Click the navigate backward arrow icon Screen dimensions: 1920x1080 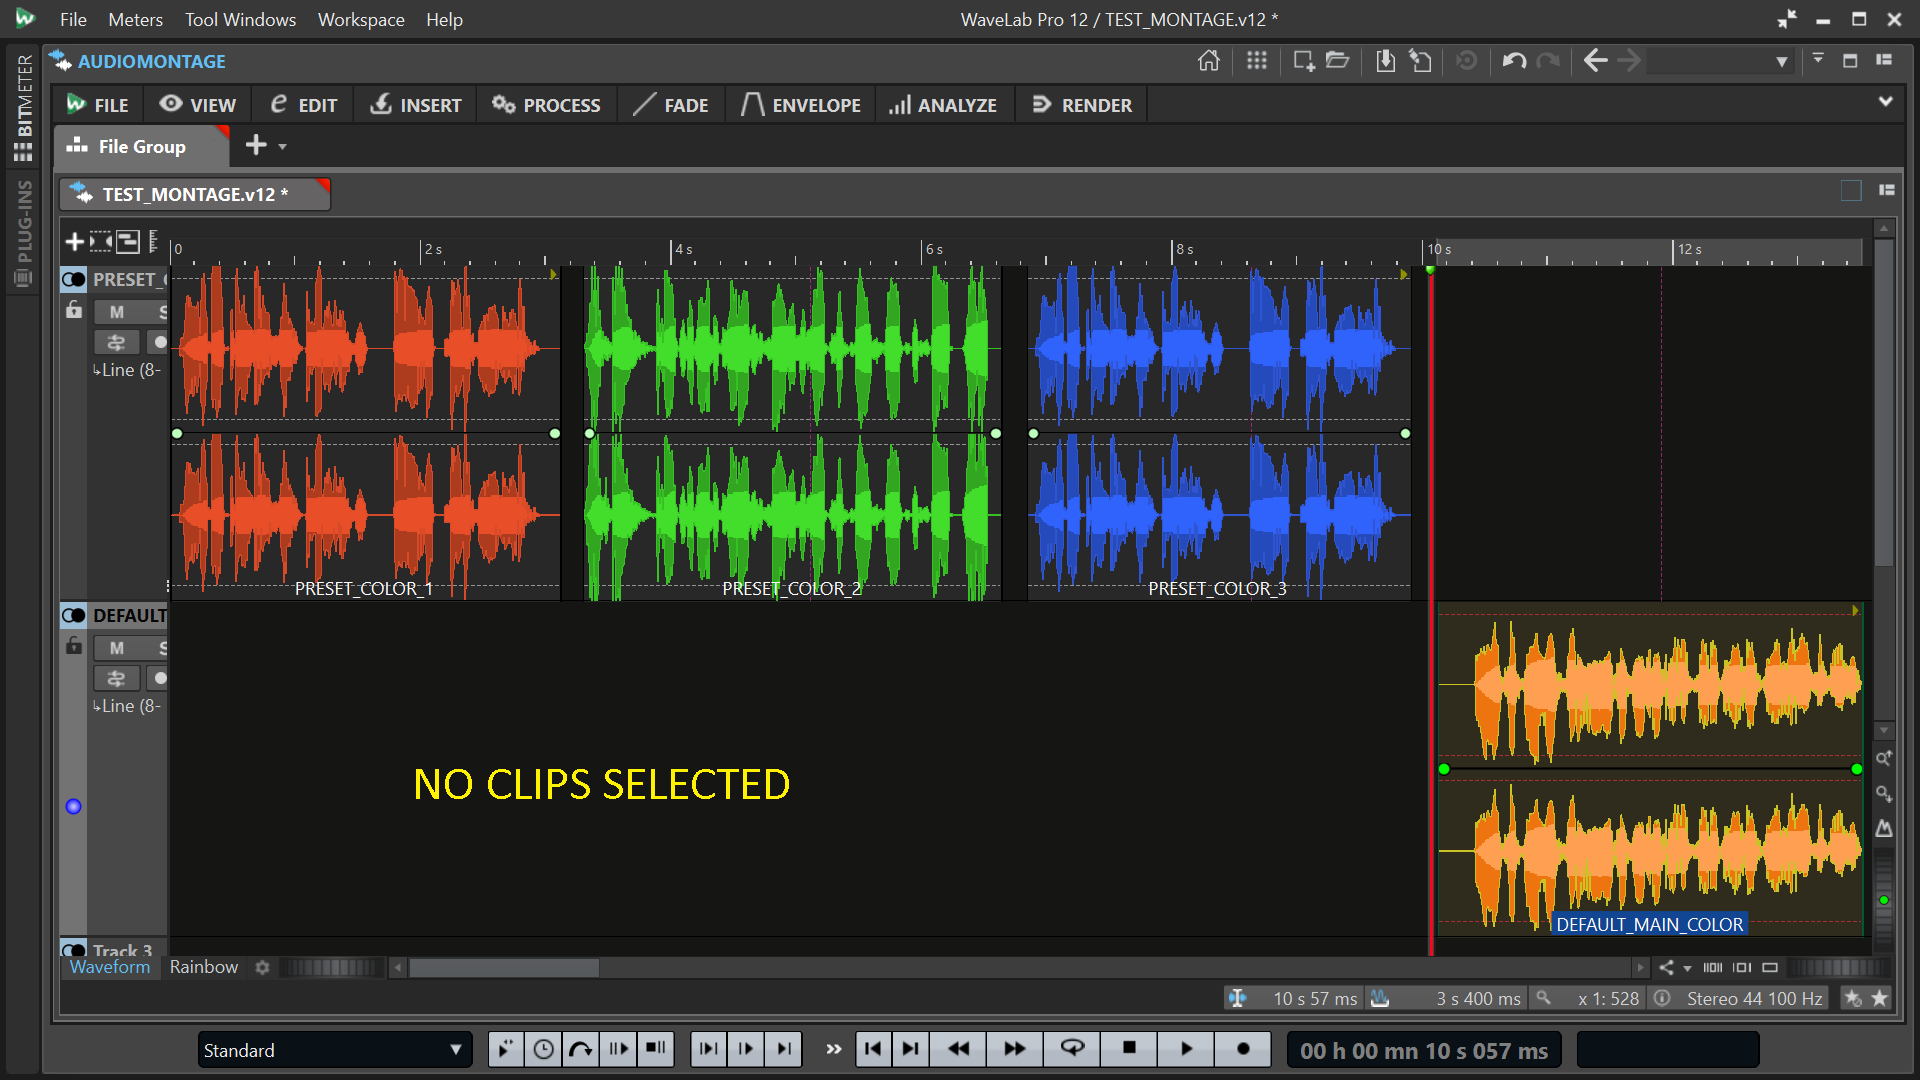click(x=1595, y=61)
